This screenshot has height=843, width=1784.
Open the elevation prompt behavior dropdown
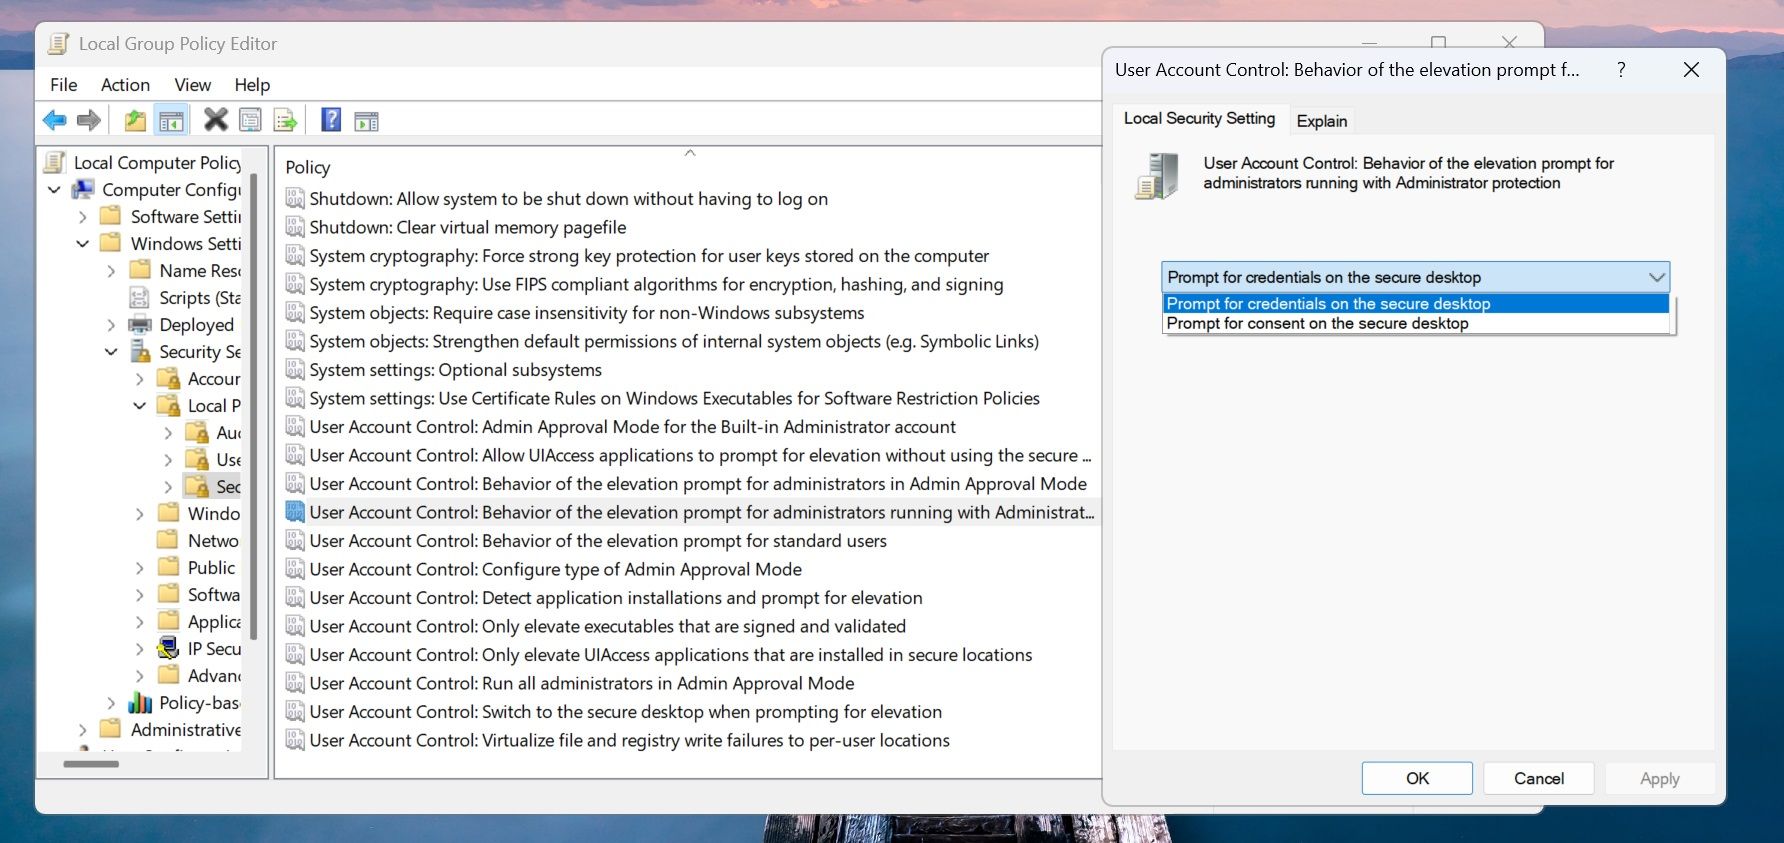1656,277
